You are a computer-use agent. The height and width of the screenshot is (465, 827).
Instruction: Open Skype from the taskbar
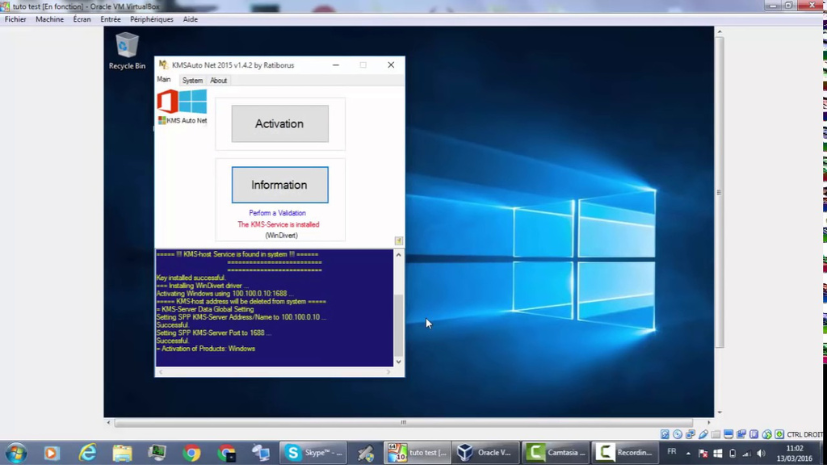tap(312, 453)
